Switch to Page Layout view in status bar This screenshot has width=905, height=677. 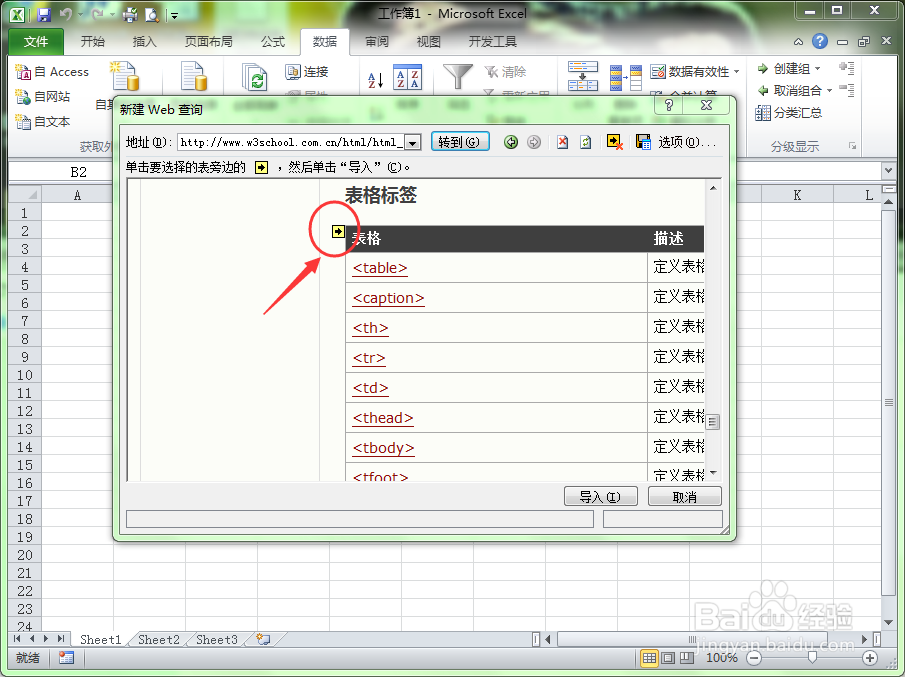(x=668, y=658)
